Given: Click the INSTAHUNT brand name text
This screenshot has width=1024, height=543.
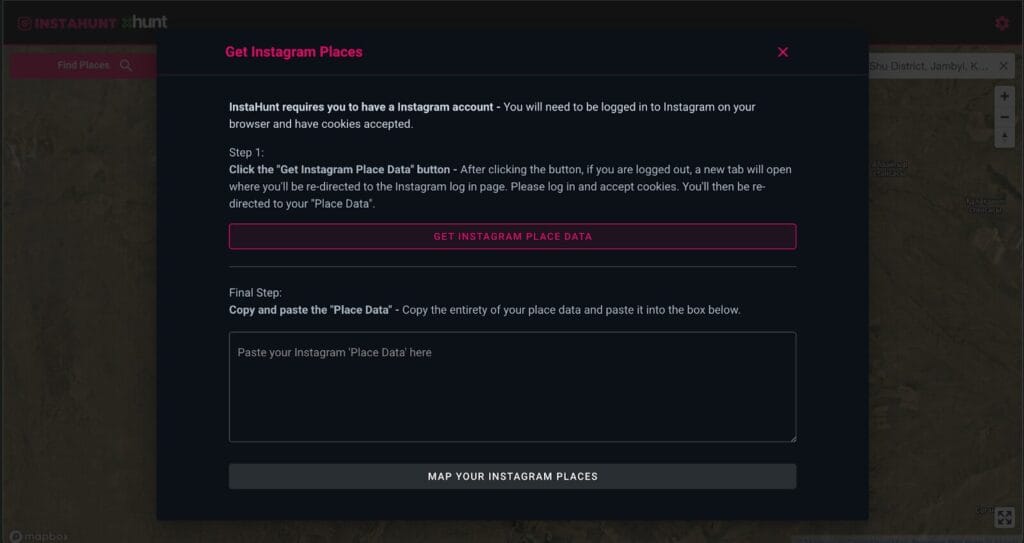Looking at the screenshot, I should click(x=76, y=23).
